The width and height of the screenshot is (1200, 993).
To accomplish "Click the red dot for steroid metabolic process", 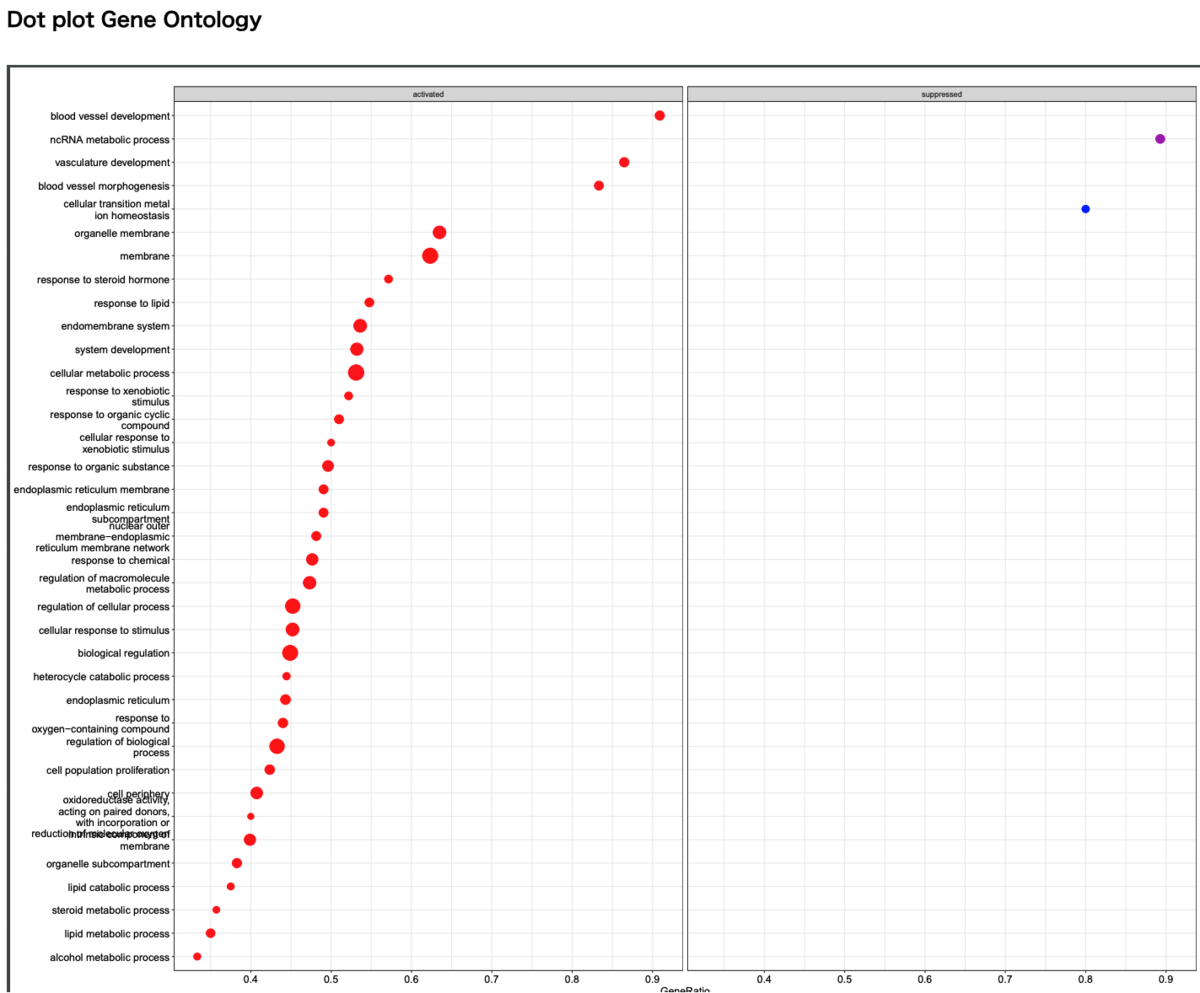I will click(x=216, y=910).
